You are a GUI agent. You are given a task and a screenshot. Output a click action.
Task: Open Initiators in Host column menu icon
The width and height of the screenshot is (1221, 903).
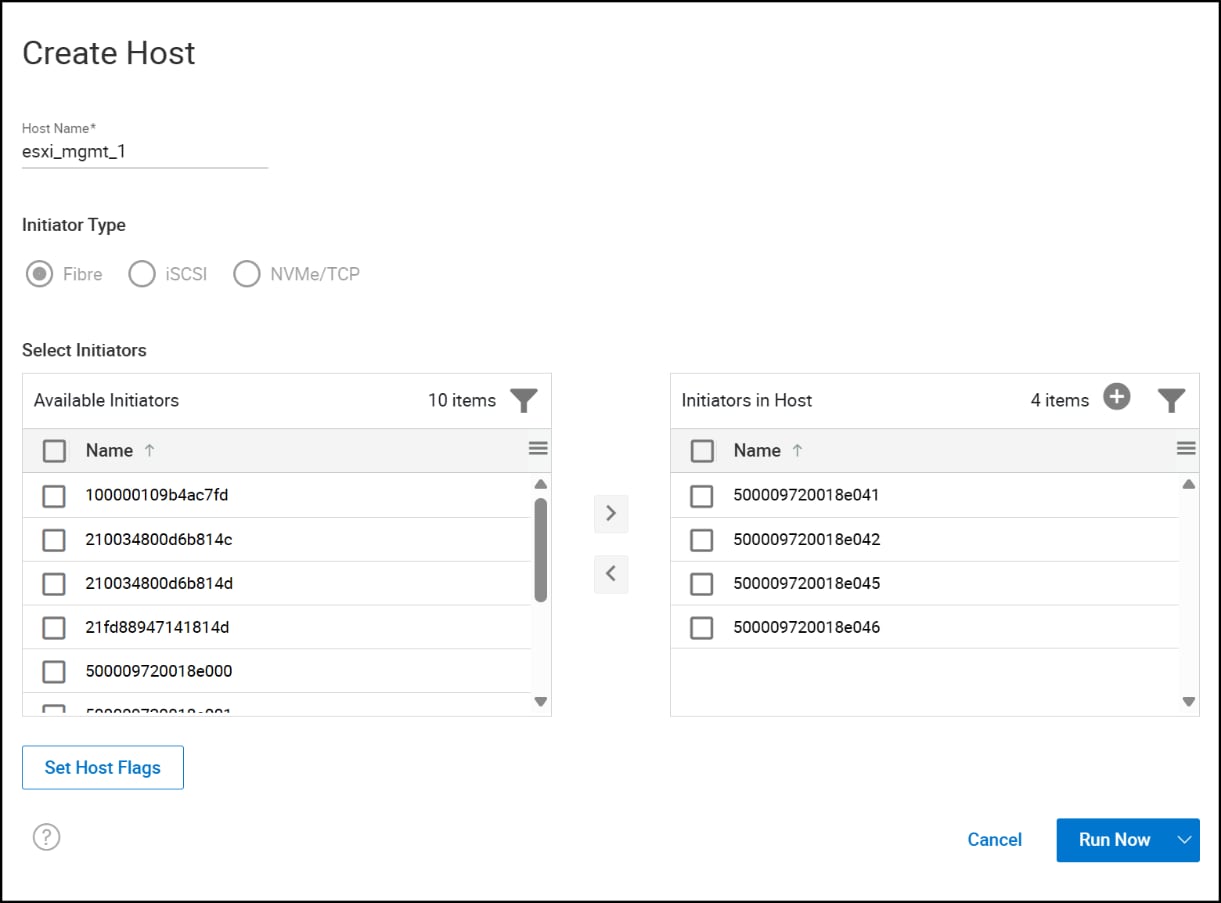[1186, 449]
